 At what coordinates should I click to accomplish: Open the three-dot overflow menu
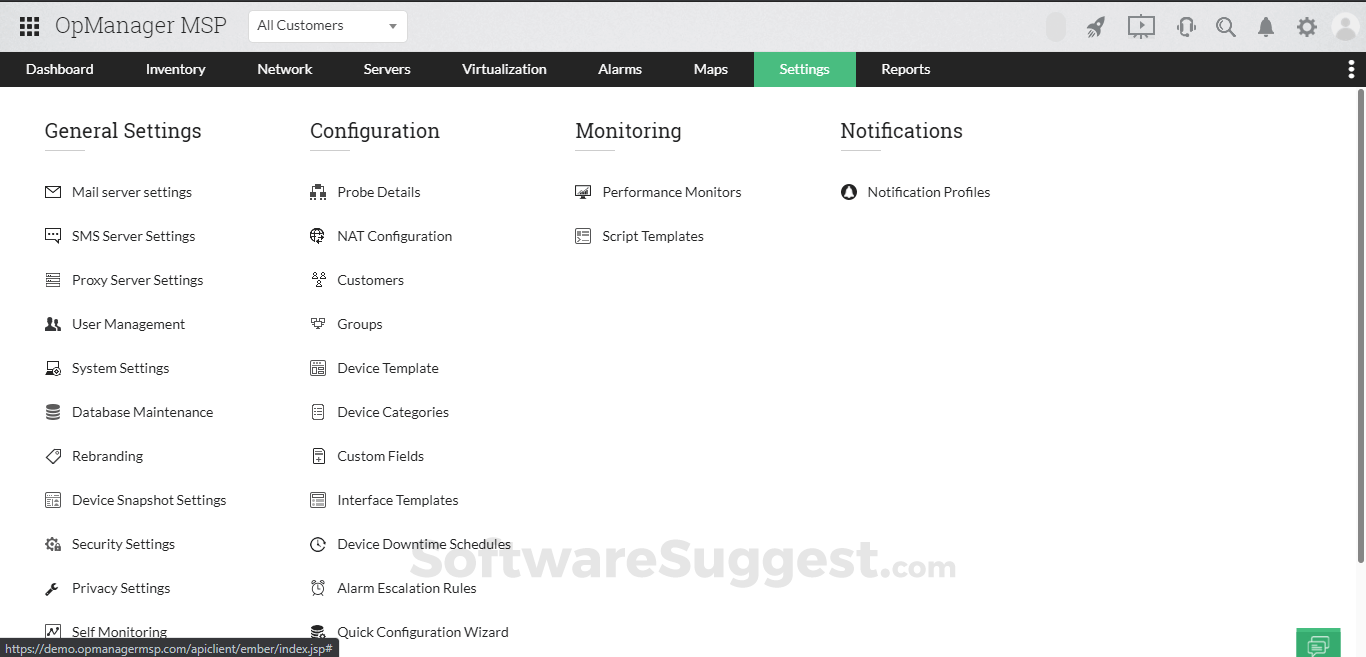coord(1352,68)
